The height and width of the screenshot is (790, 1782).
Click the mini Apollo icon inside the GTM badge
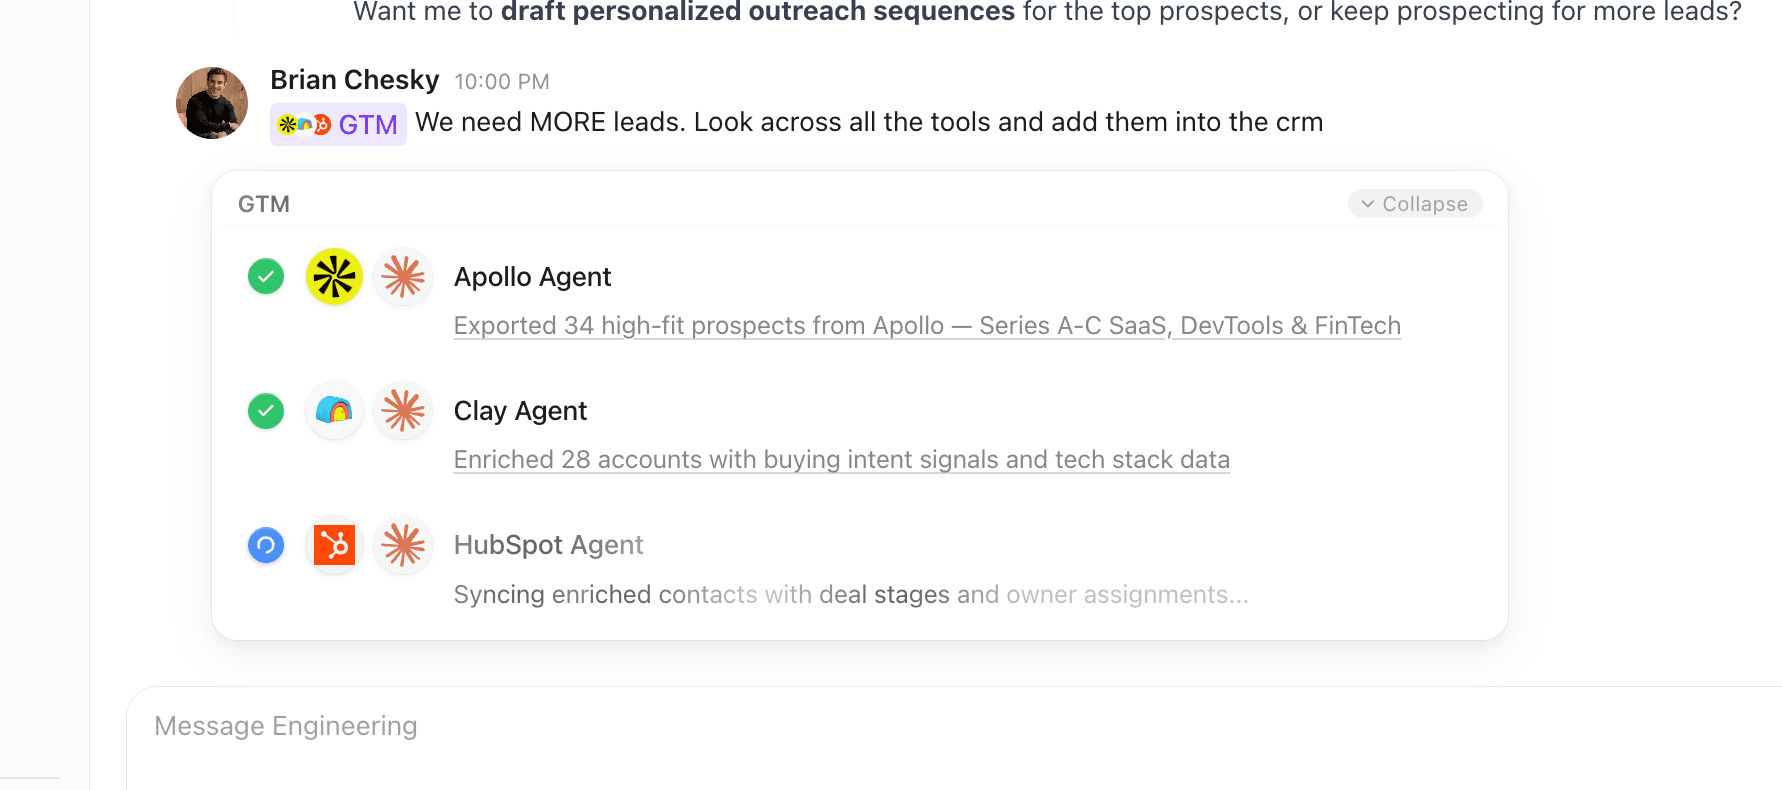click(287, 124)
